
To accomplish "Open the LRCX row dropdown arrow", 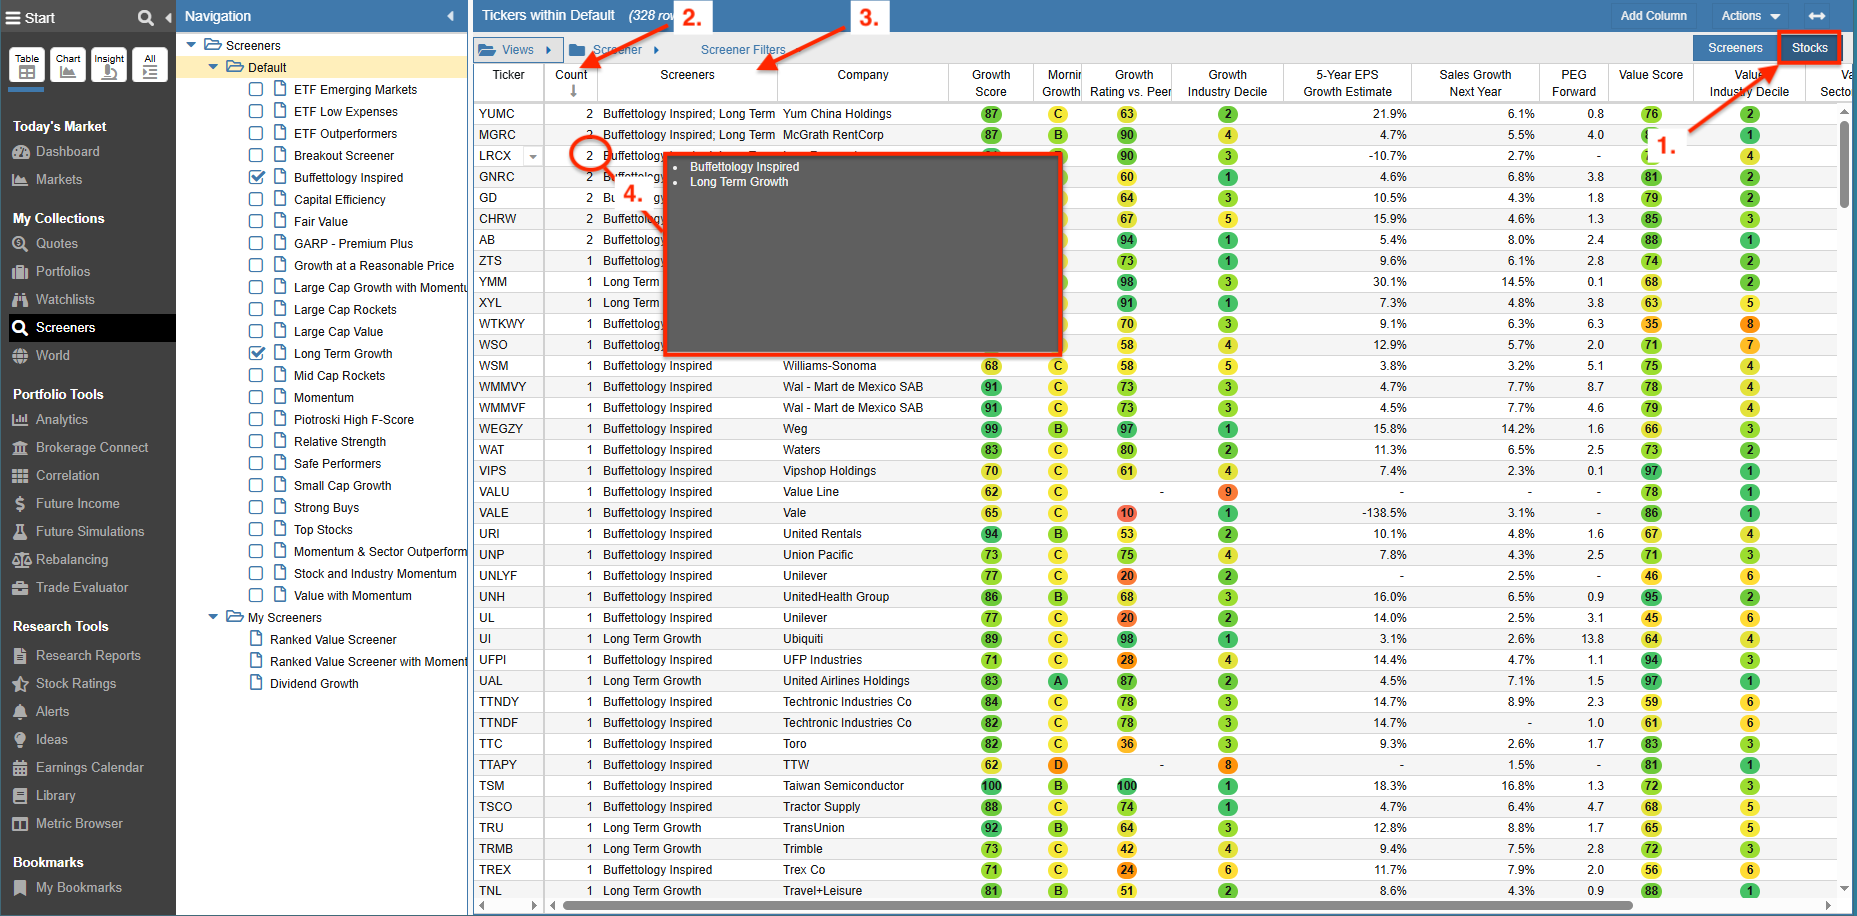I will [533, 156].
